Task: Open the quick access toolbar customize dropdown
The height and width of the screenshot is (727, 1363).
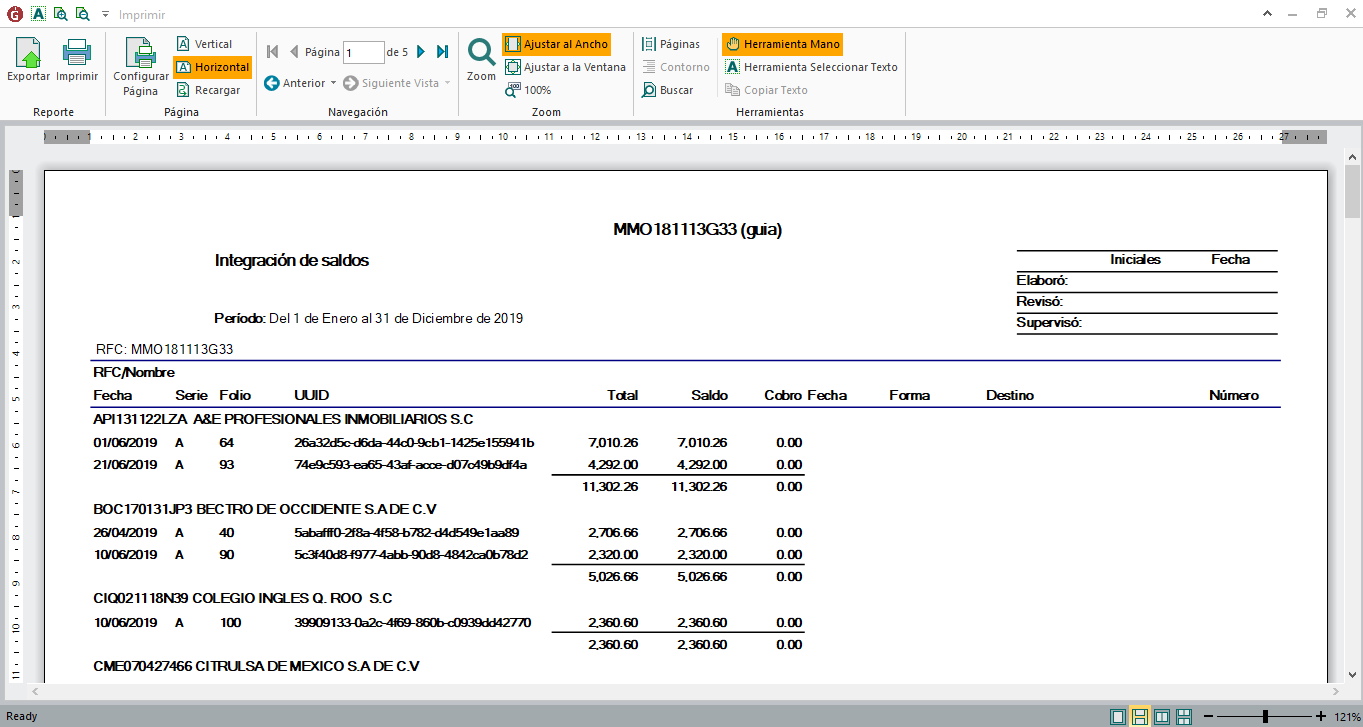Action: click(x=104, y=15)
